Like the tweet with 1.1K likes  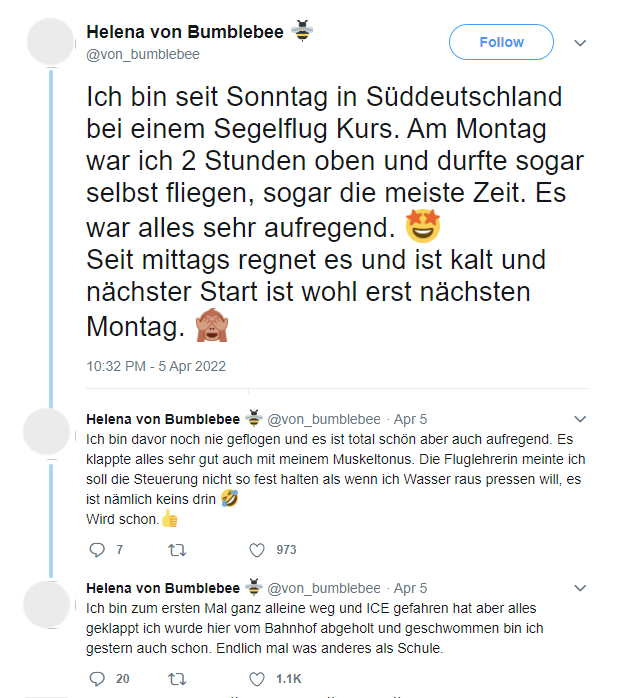coord(257,679)
